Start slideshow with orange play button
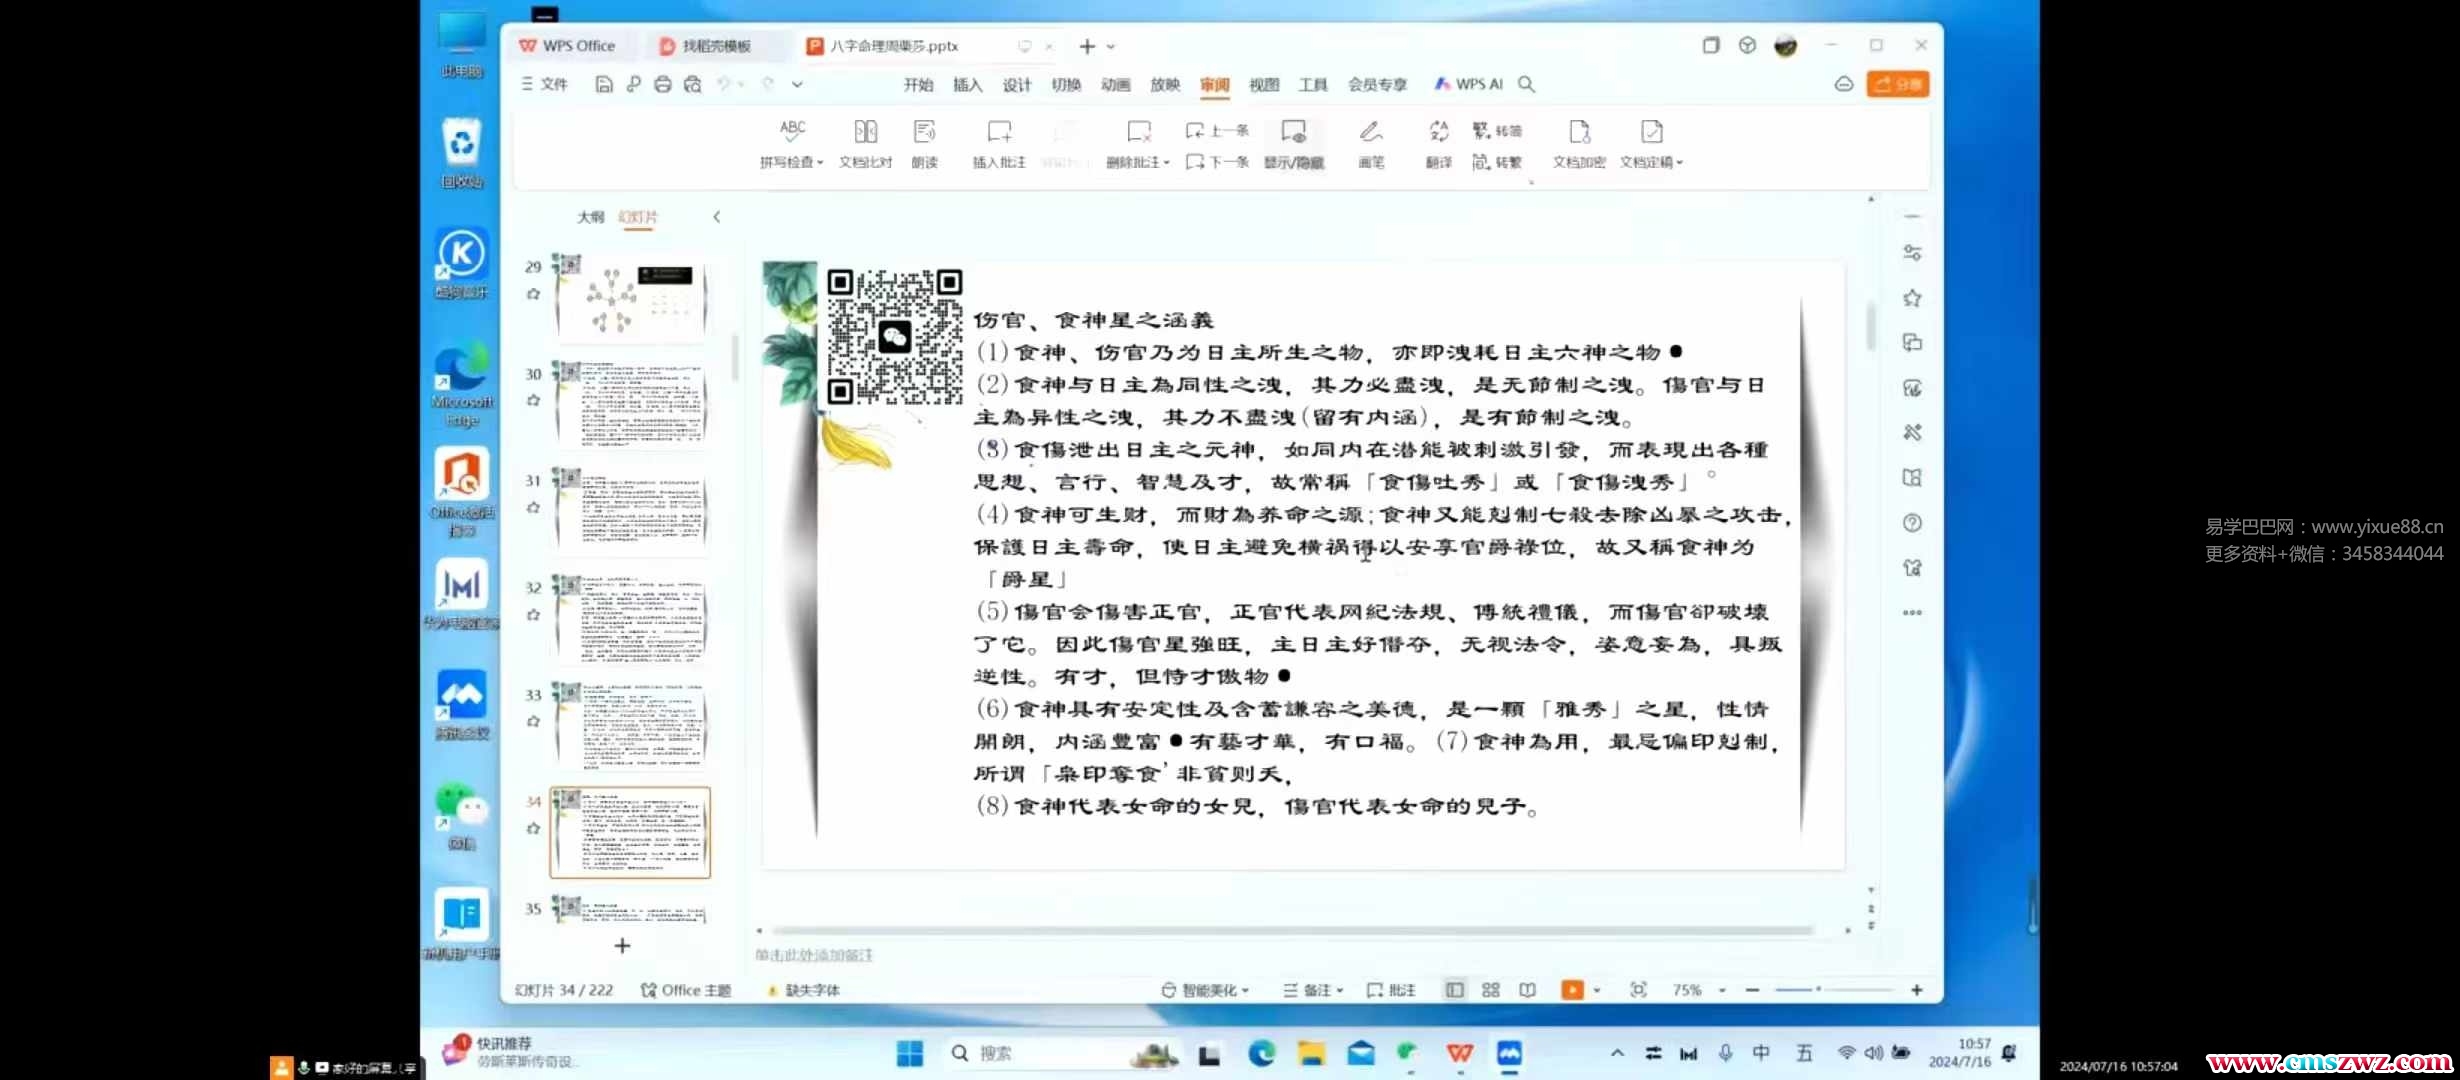This screenshot has width=2460, height=1080. pos(1572,990)
